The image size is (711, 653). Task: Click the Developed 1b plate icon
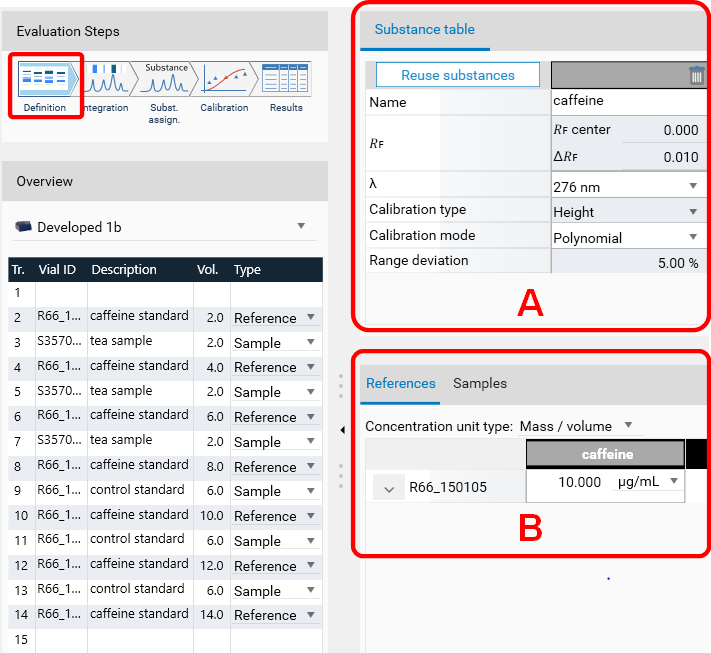coord(24,227)
